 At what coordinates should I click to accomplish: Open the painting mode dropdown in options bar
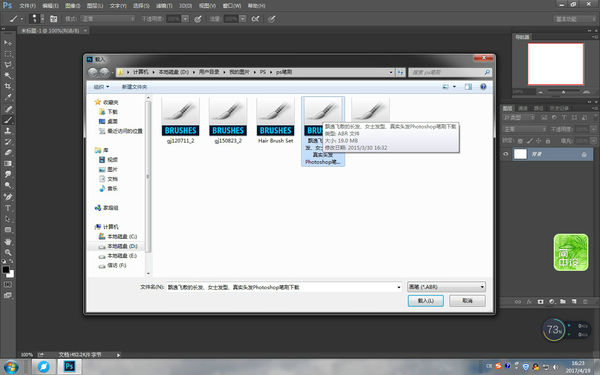tap(109, 19)
